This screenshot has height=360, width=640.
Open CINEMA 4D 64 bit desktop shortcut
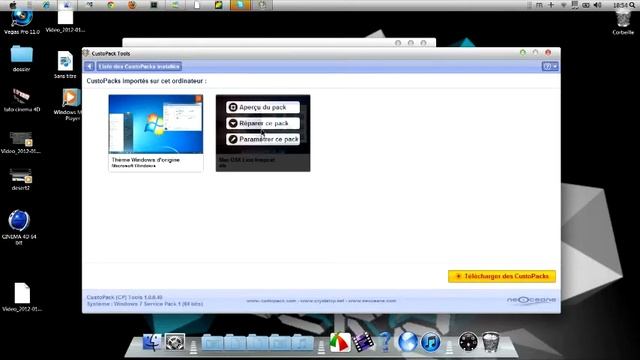19,227
